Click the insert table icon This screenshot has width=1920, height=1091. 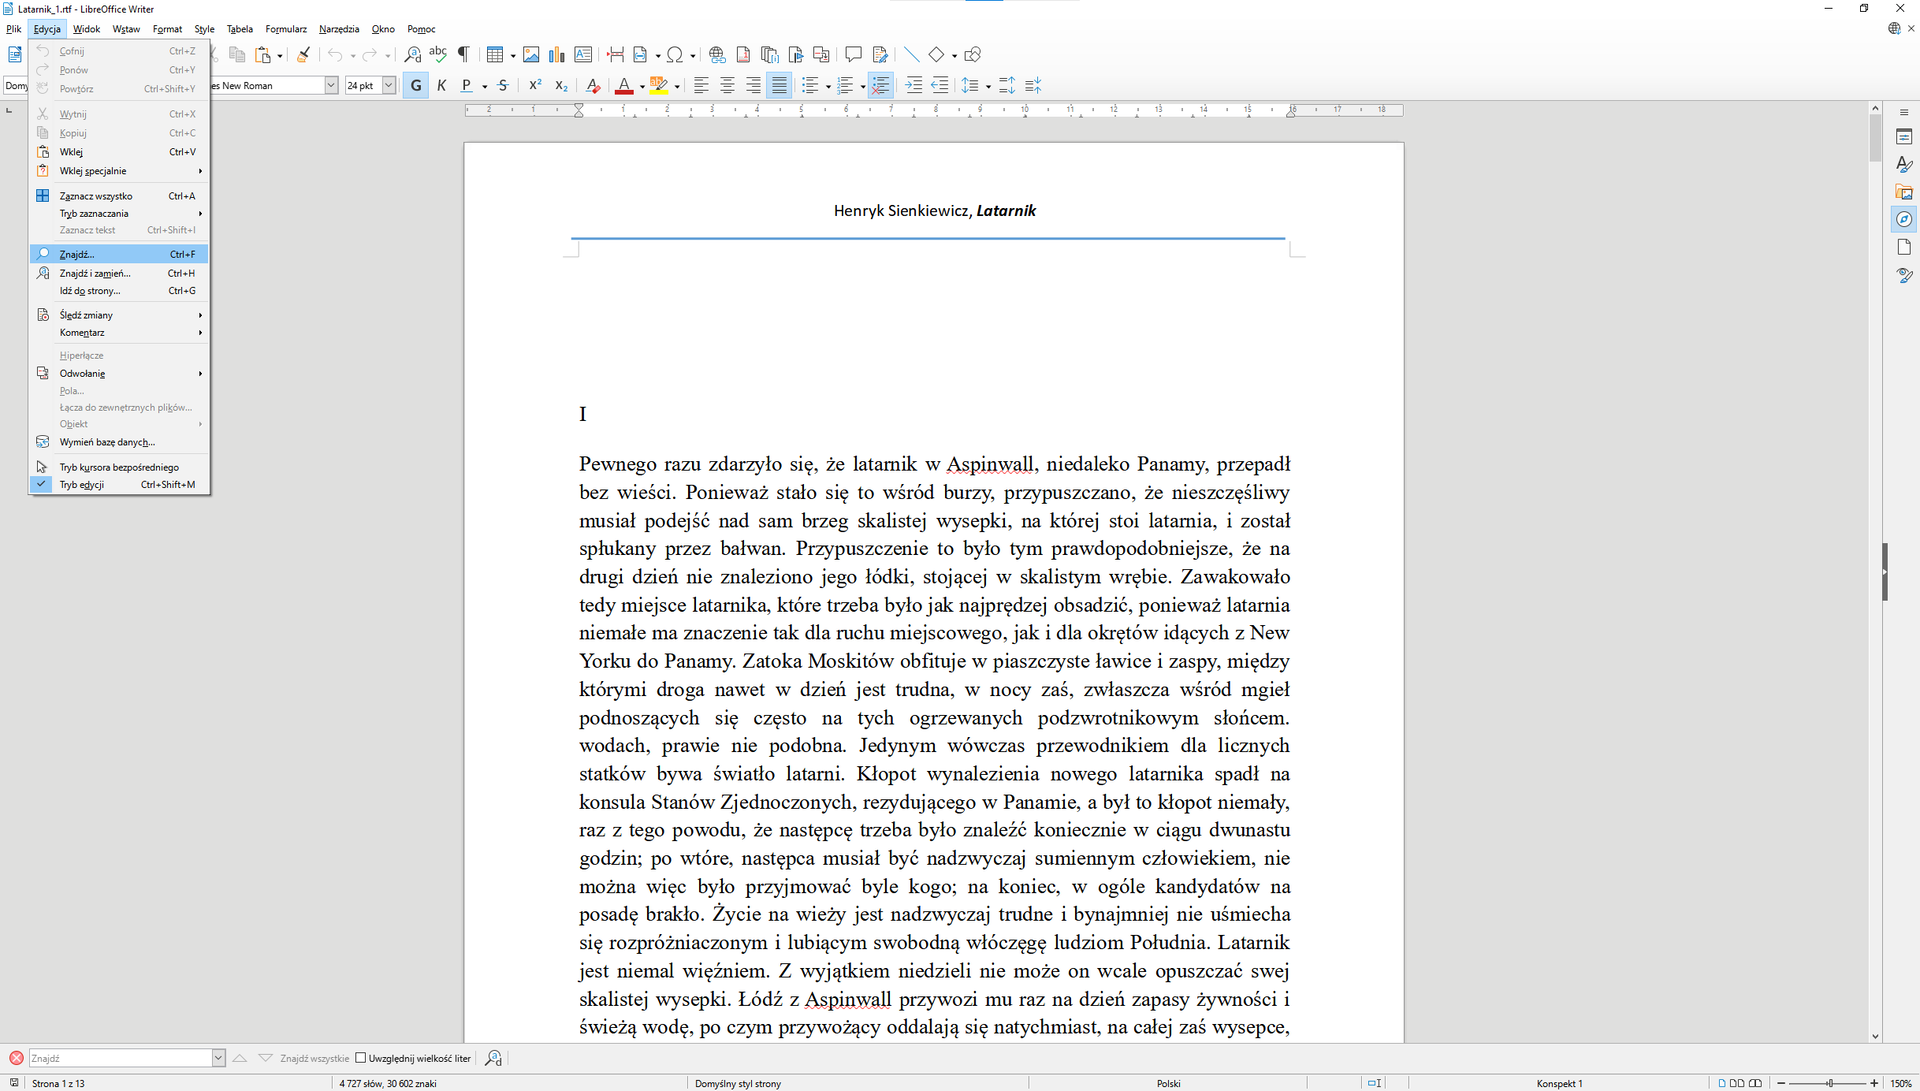tap(495, 55)
